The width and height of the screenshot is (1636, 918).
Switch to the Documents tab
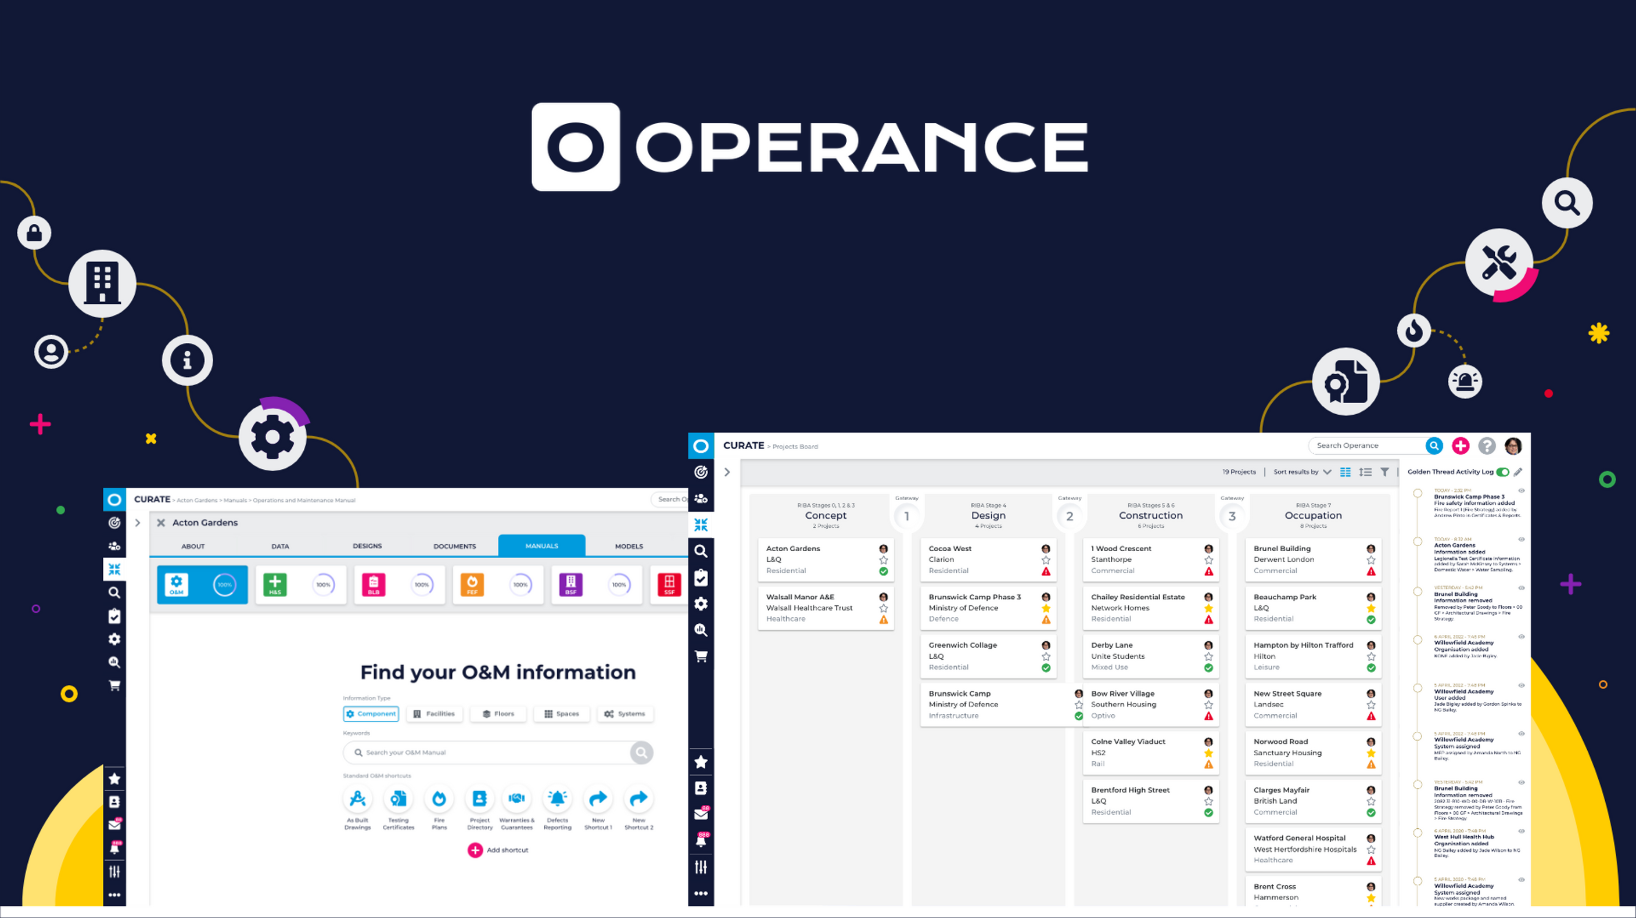(x=454, y=546)
